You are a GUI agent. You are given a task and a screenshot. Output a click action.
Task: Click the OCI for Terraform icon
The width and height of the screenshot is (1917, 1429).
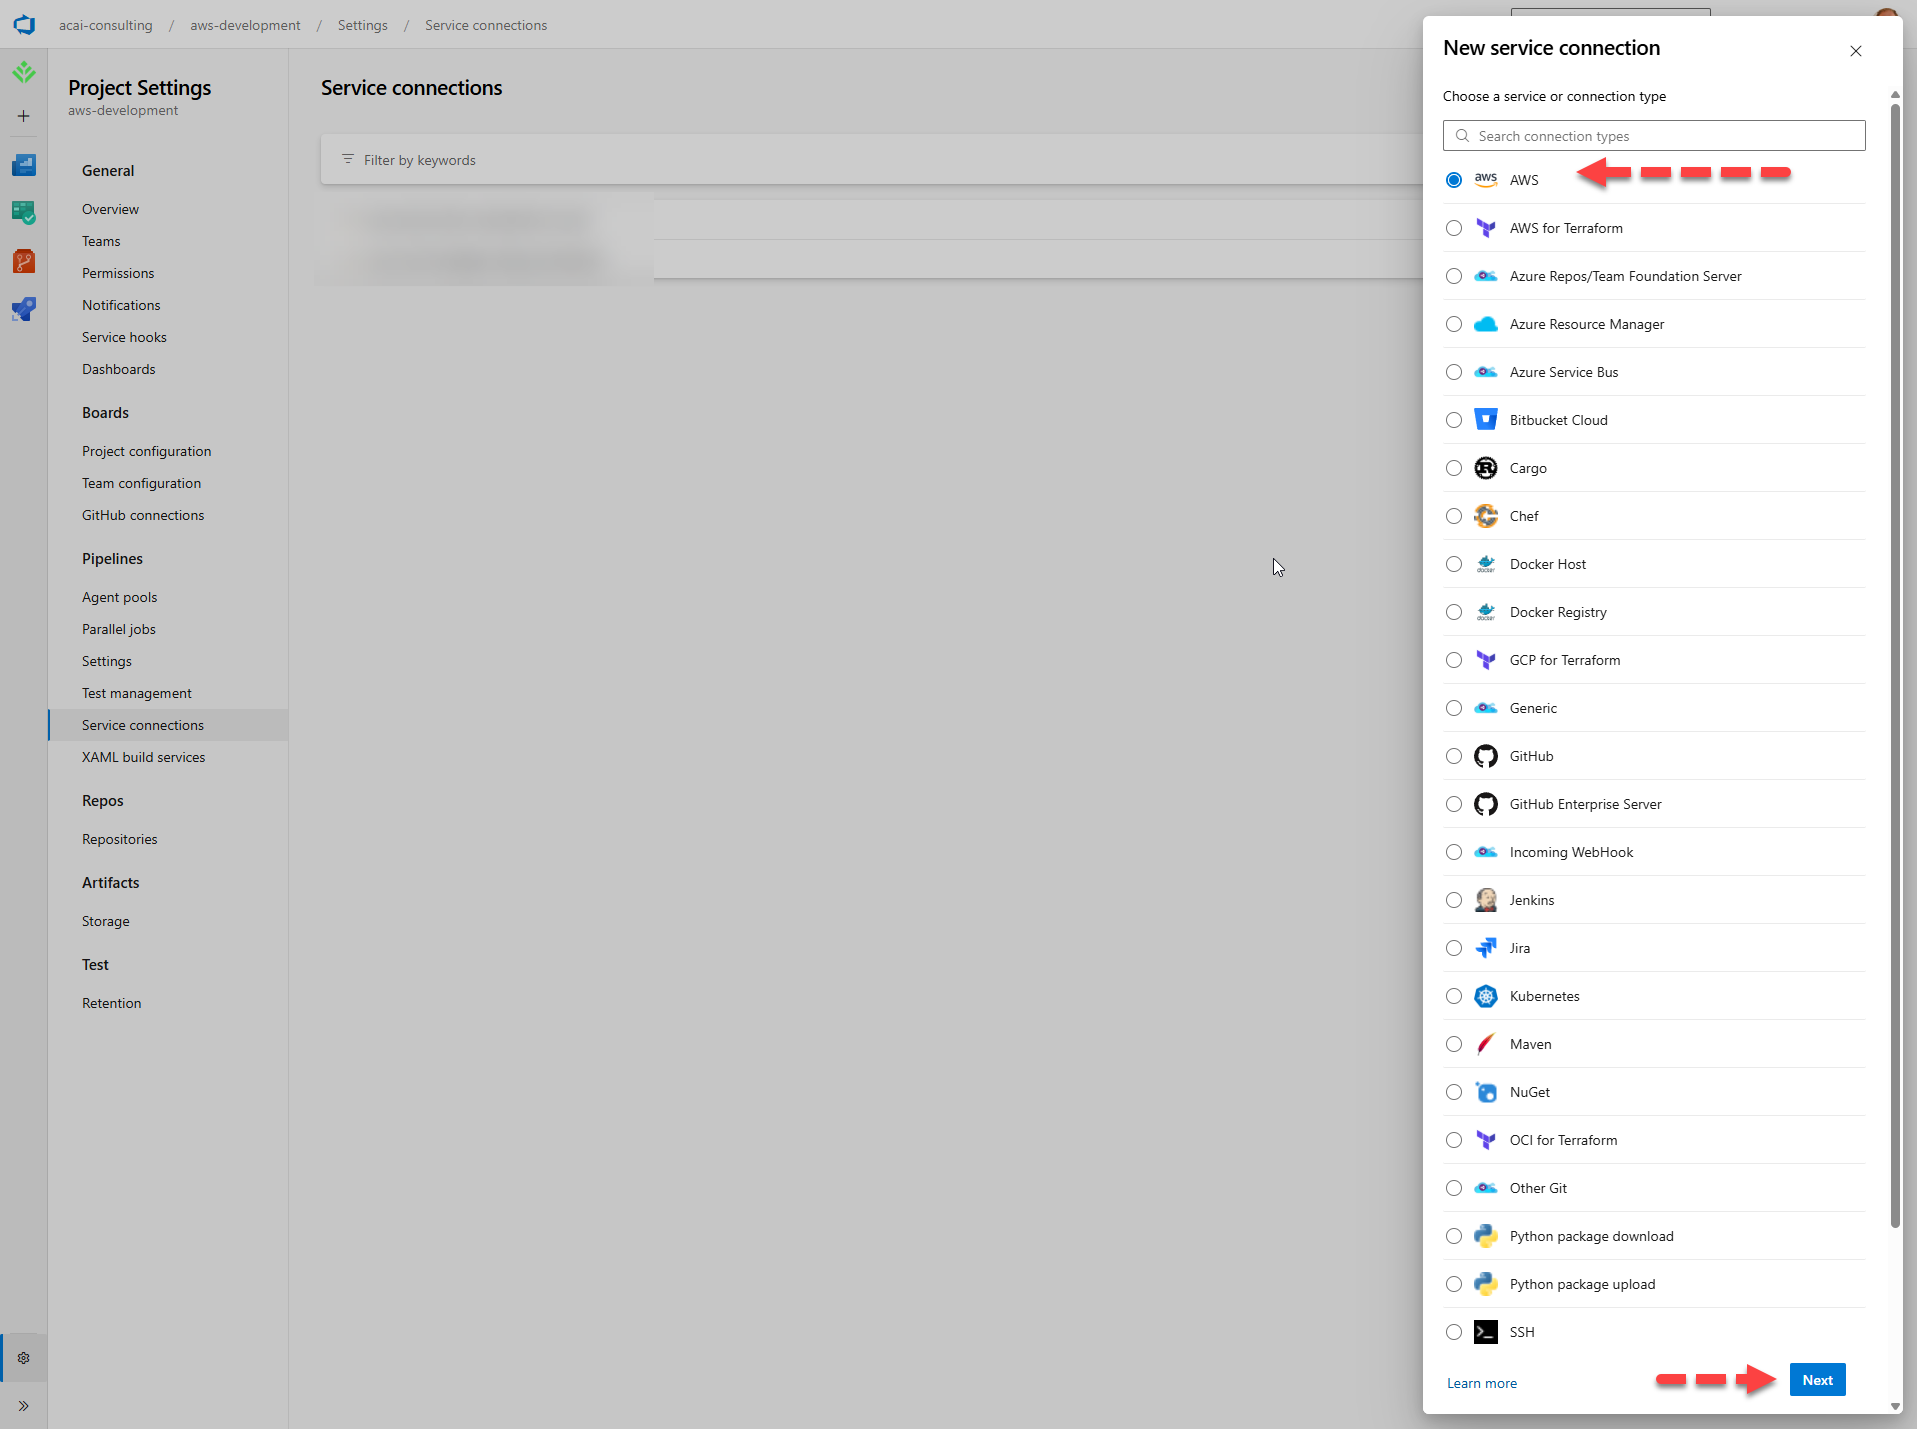pyautogui.click(x=1486, y=1140)
